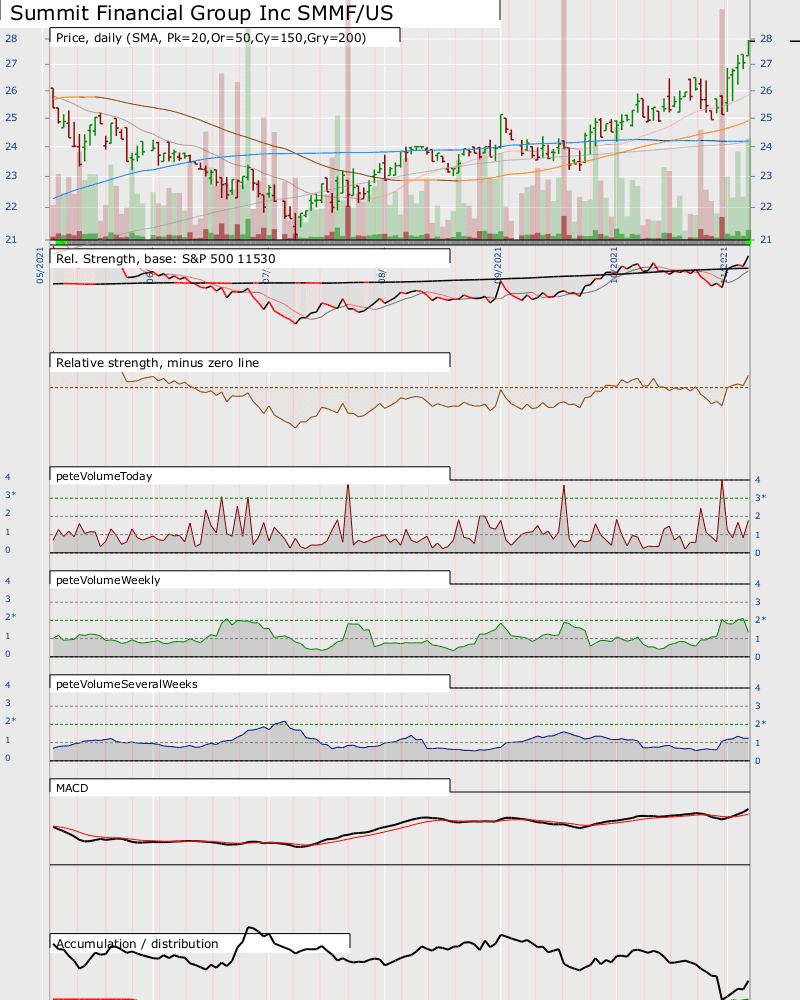Select 21 on the left price axis

[11, 240]
